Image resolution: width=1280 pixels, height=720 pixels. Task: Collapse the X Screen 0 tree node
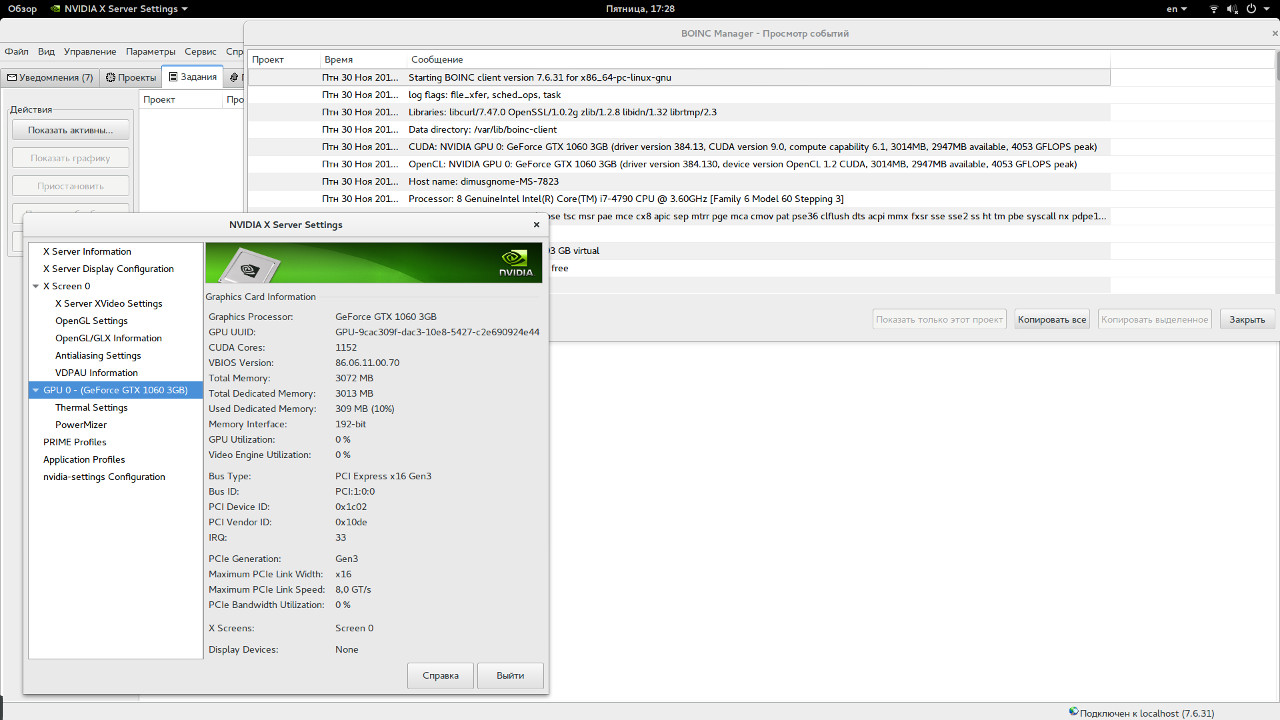(x=36, y=286)
